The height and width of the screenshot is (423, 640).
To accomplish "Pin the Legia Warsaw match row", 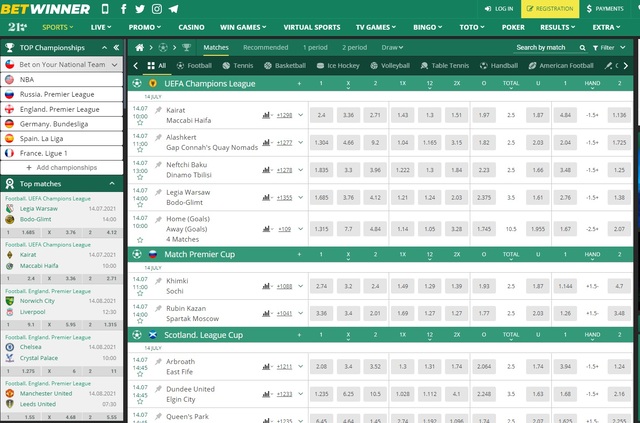I will (158, 192).
